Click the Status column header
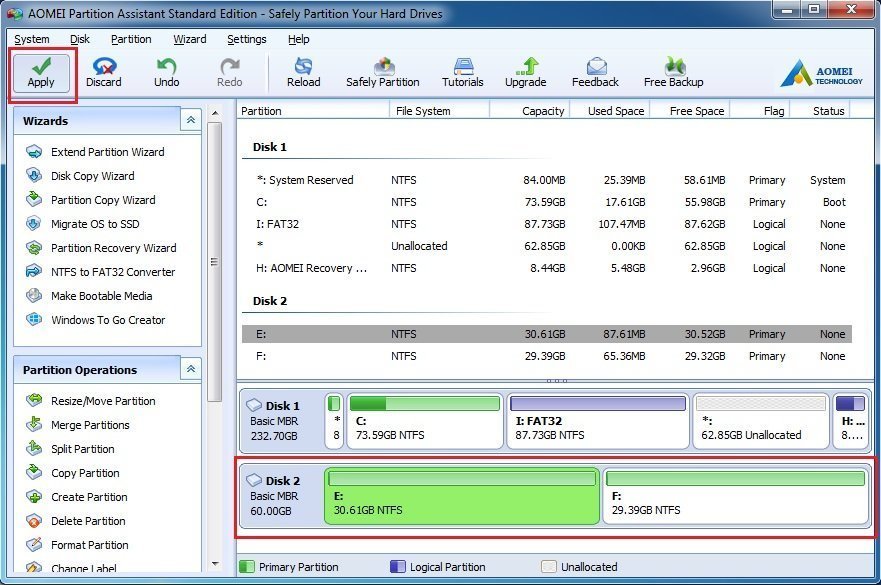The height and width of the screenshot is (585, 881). [x=820, y=111]
